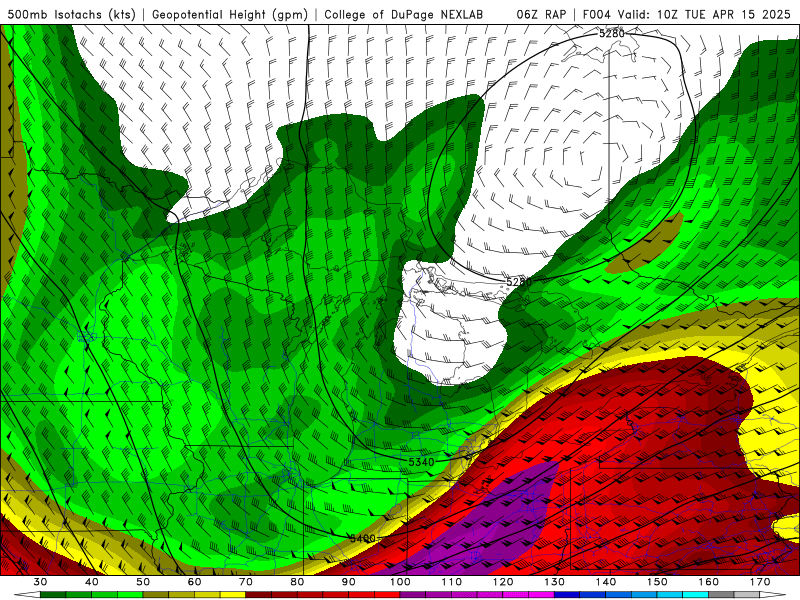The height and width of the screenshot is (600, 800).
Task: Click the color bar label 70
Action: point(246,582)
